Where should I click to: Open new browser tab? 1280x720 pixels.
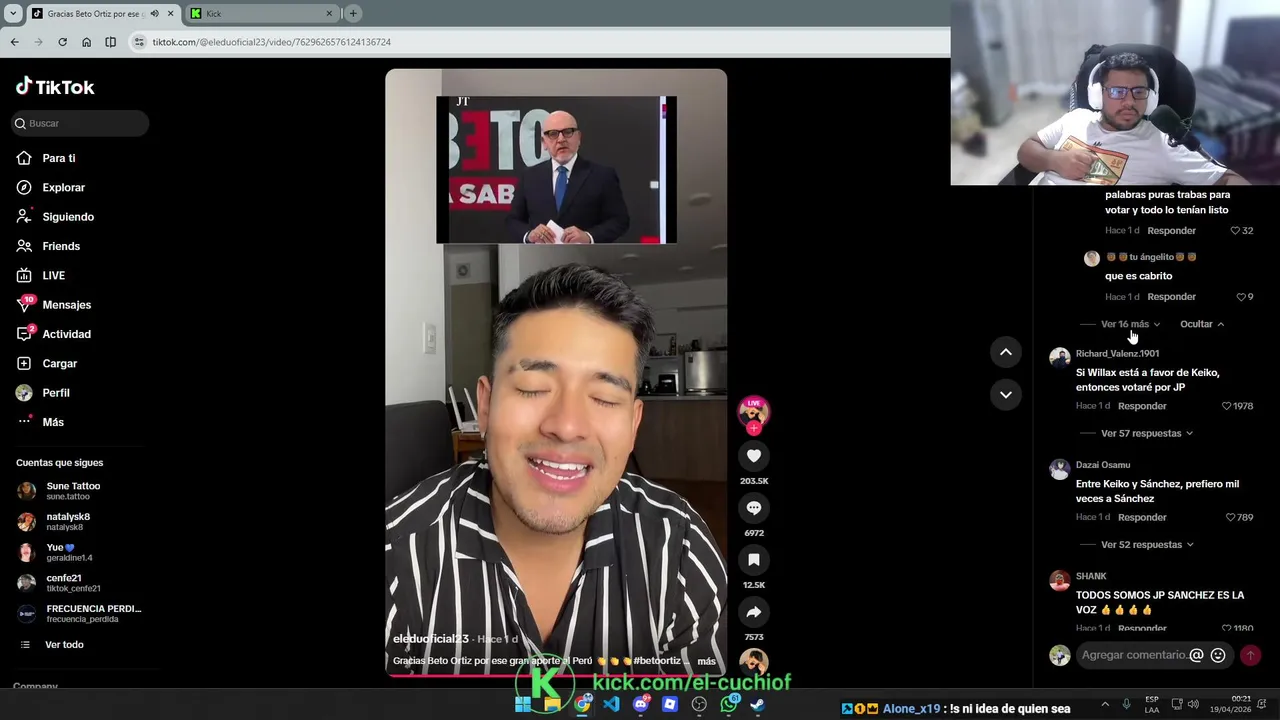[x=353, y=13]
